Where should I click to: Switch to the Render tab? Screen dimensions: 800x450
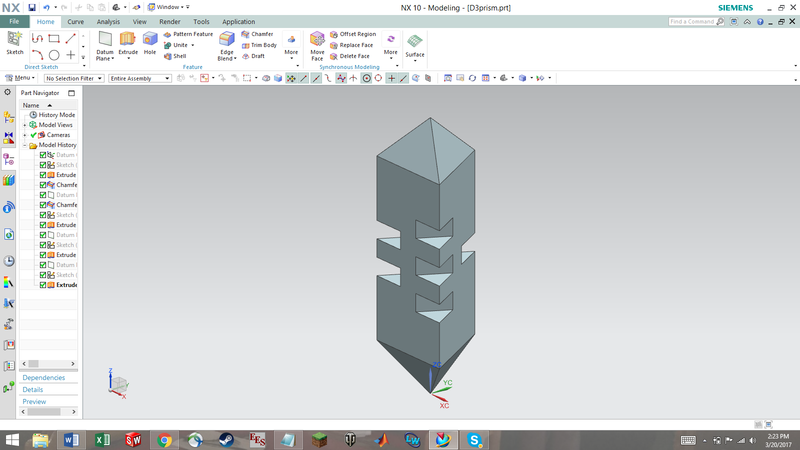coord(169,21)
